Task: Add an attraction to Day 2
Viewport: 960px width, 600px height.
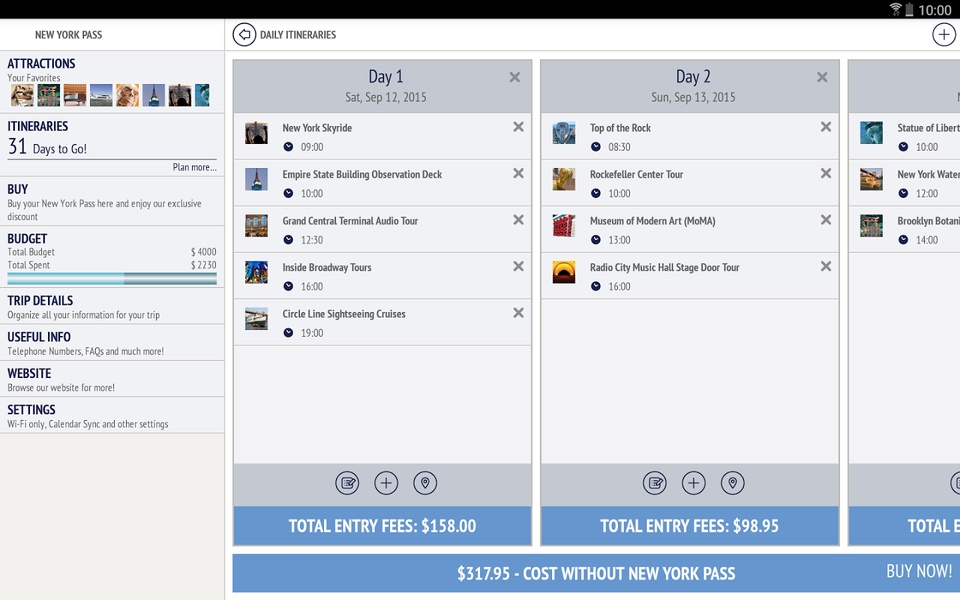Action: pos(694,483)
